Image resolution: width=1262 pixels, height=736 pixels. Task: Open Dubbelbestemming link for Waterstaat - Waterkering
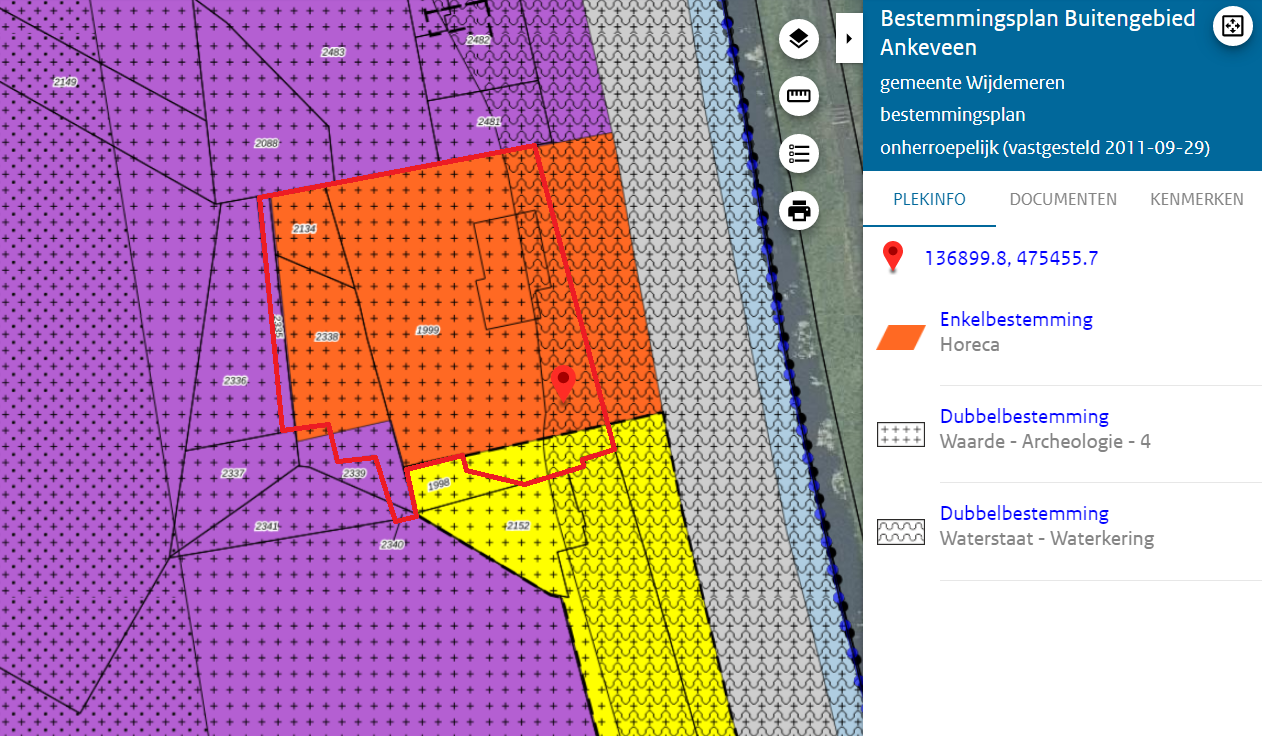click(1024, 513)
